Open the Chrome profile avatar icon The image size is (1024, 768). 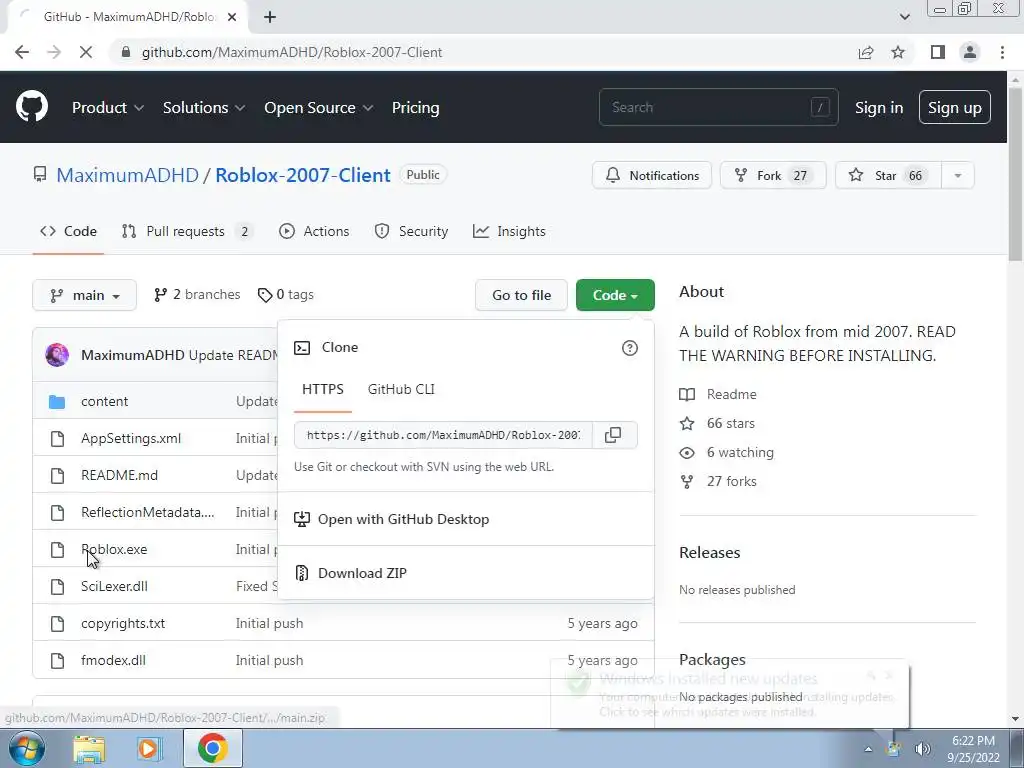tap(970, 52)
